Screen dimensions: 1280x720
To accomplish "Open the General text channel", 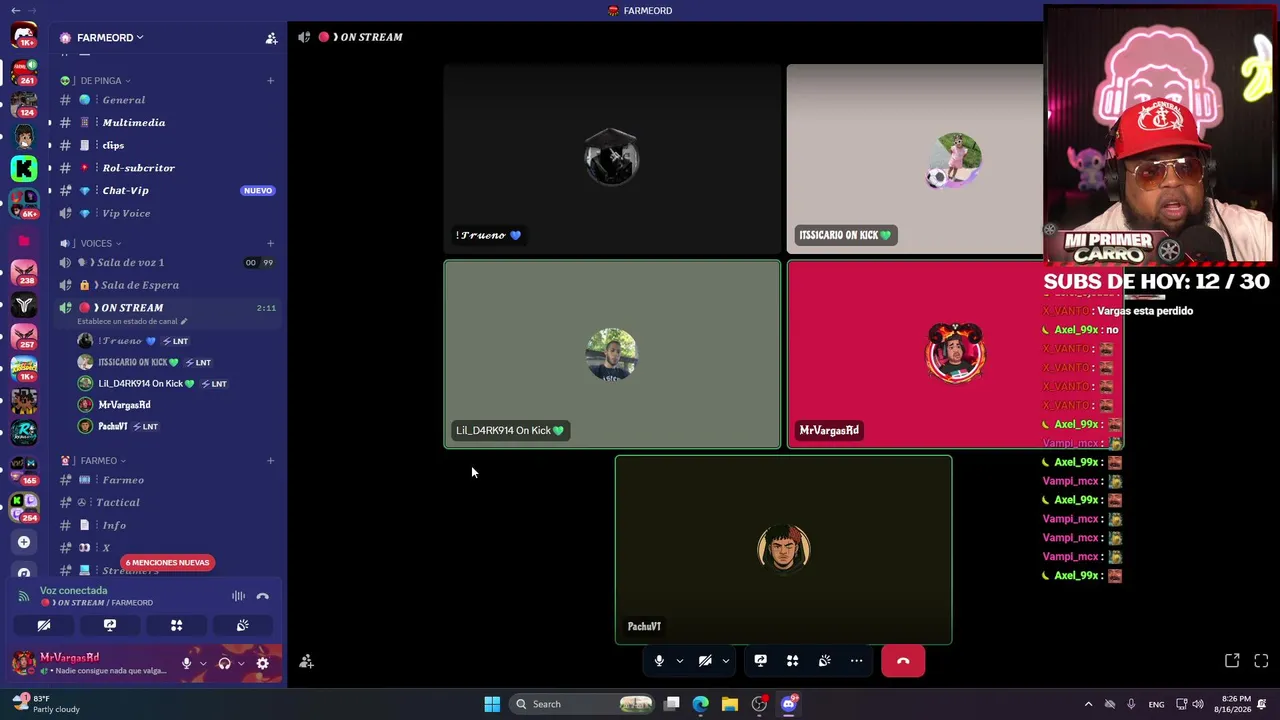I will click(168, 100).
